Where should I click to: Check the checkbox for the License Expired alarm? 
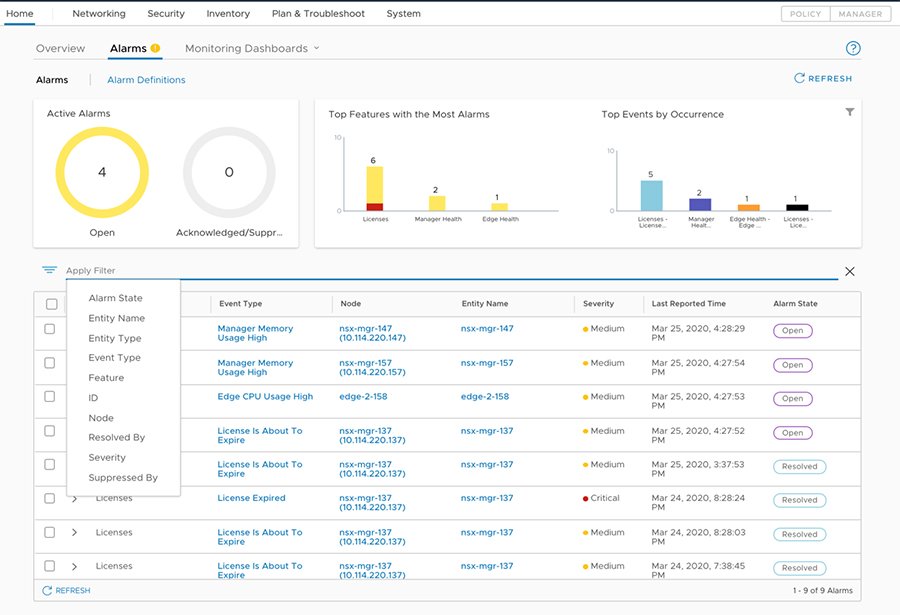point(49,499)
